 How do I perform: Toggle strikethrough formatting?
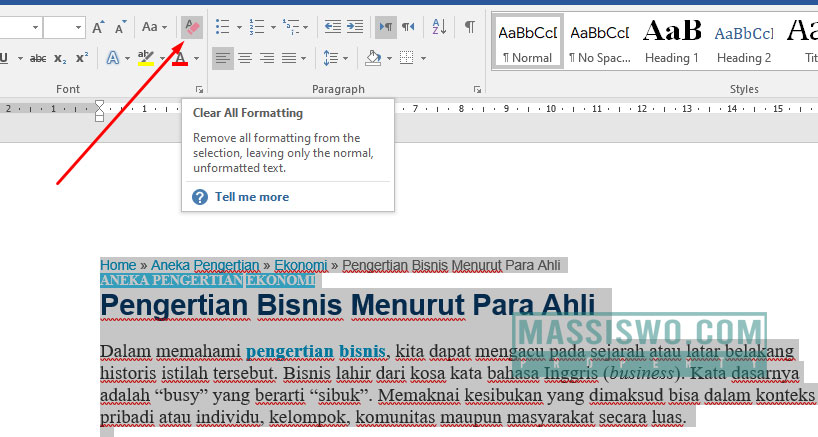click(x=38, y=58)
